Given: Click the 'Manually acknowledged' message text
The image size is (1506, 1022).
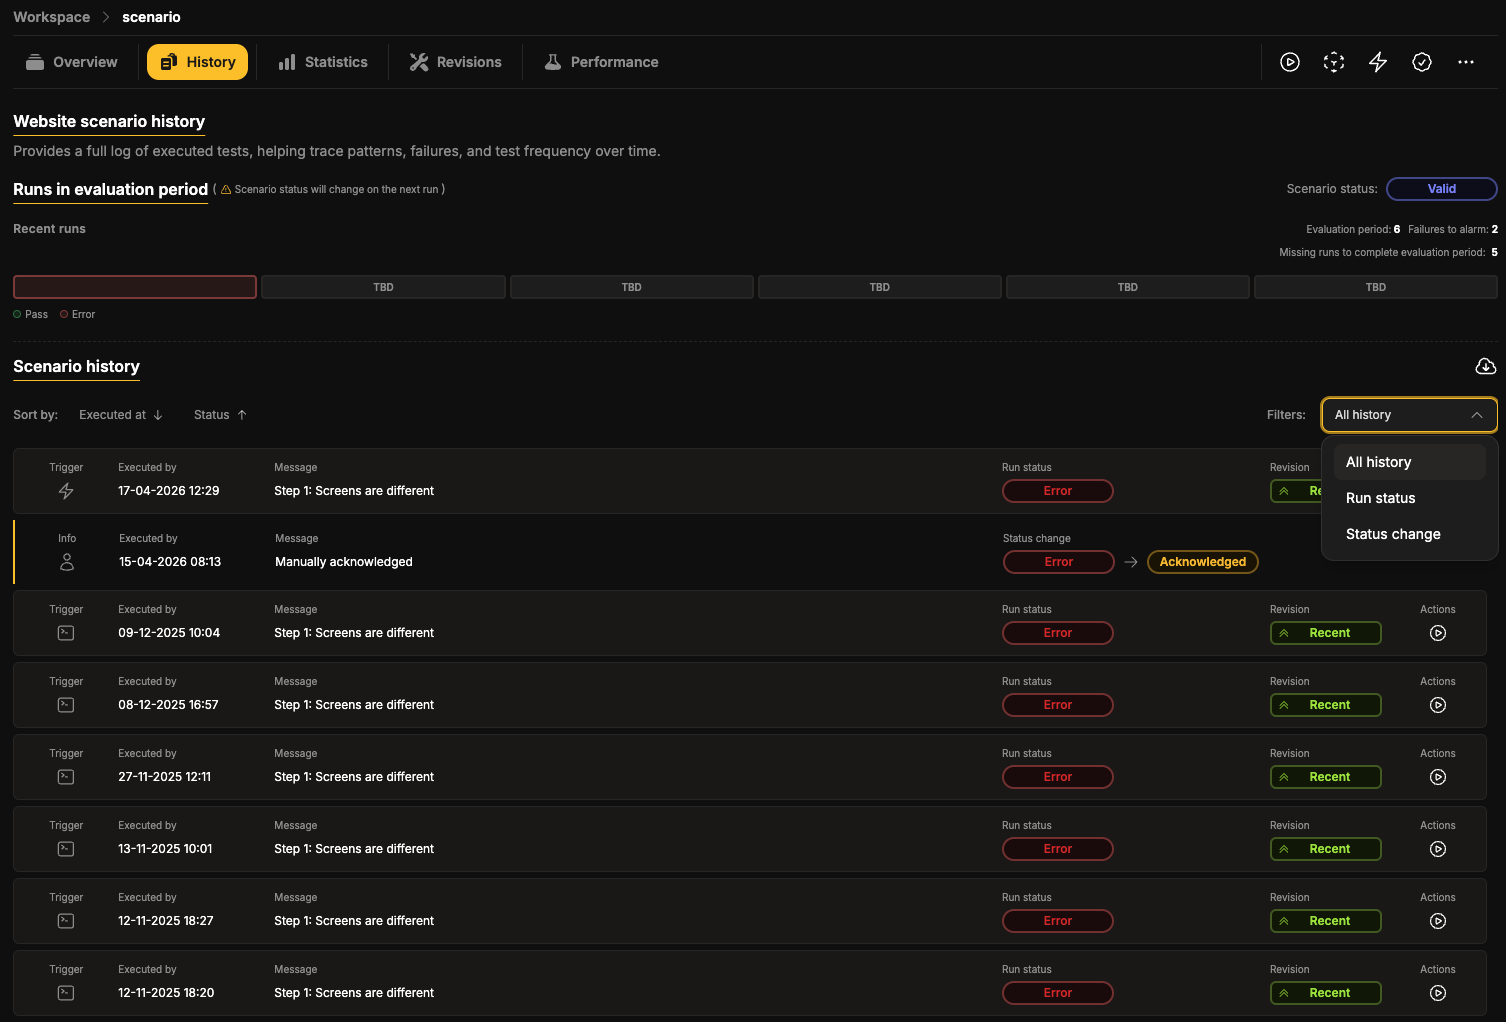Looking at the screenshot, I should click(344, 562).
